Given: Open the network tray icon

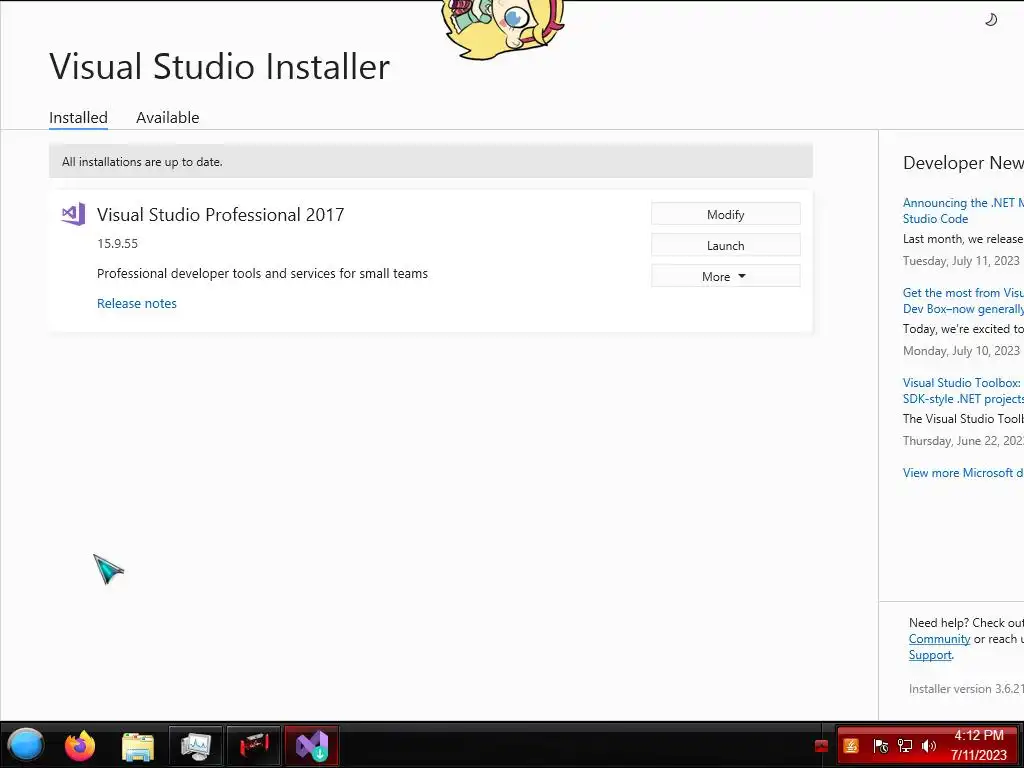Looking at the screenshot, I should click(904, 746).
